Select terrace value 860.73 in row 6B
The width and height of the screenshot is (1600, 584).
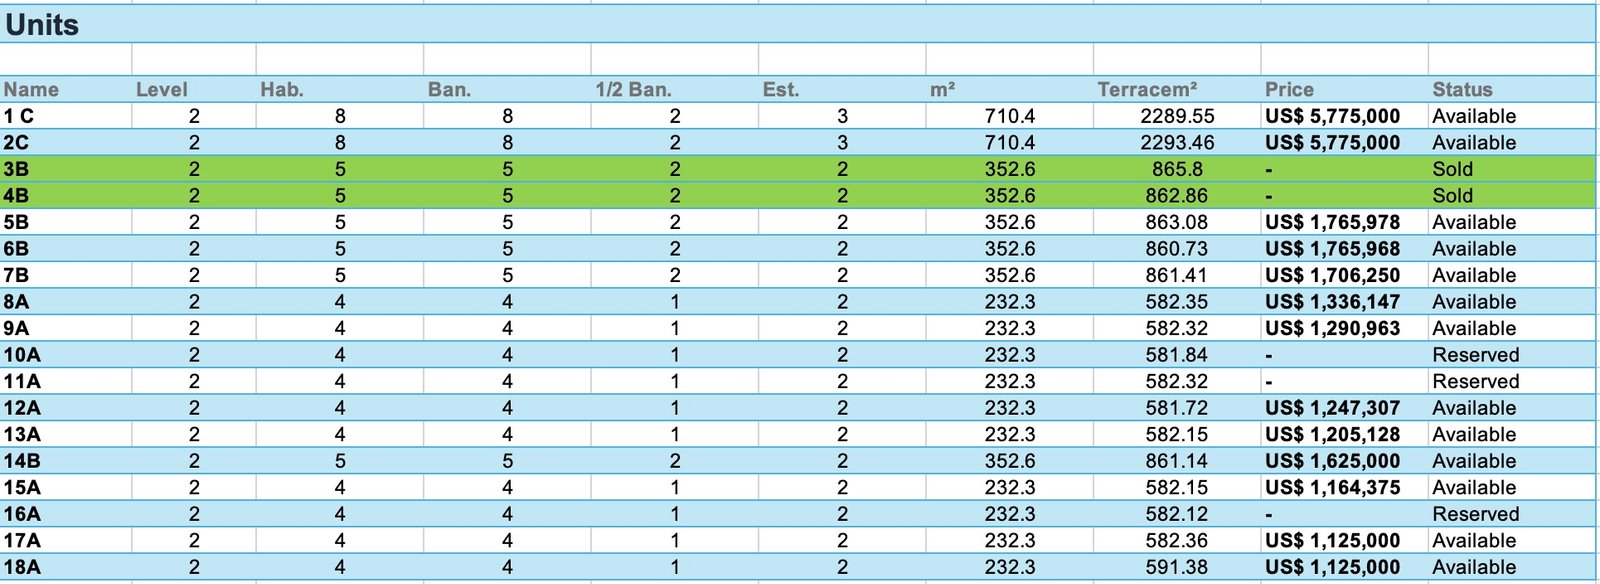click(1176, 249)
